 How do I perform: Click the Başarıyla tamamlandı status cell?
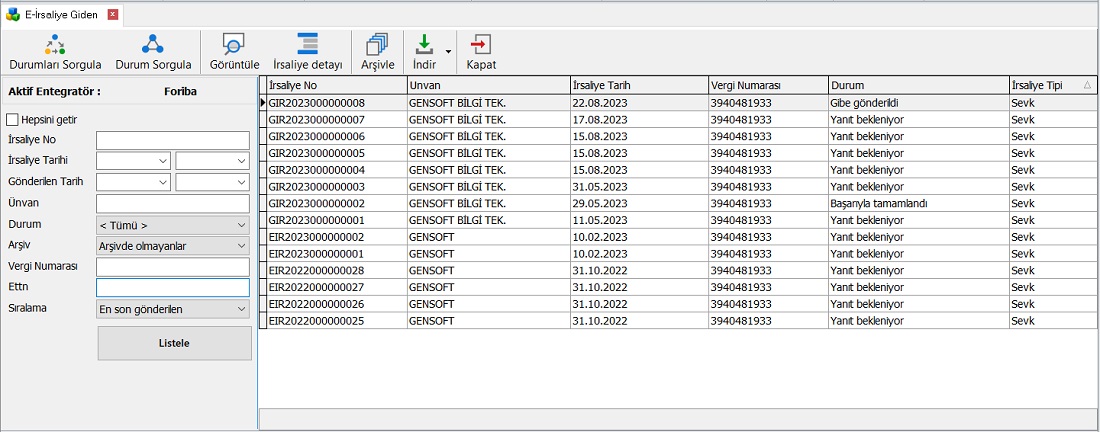[x=919, y=203]
